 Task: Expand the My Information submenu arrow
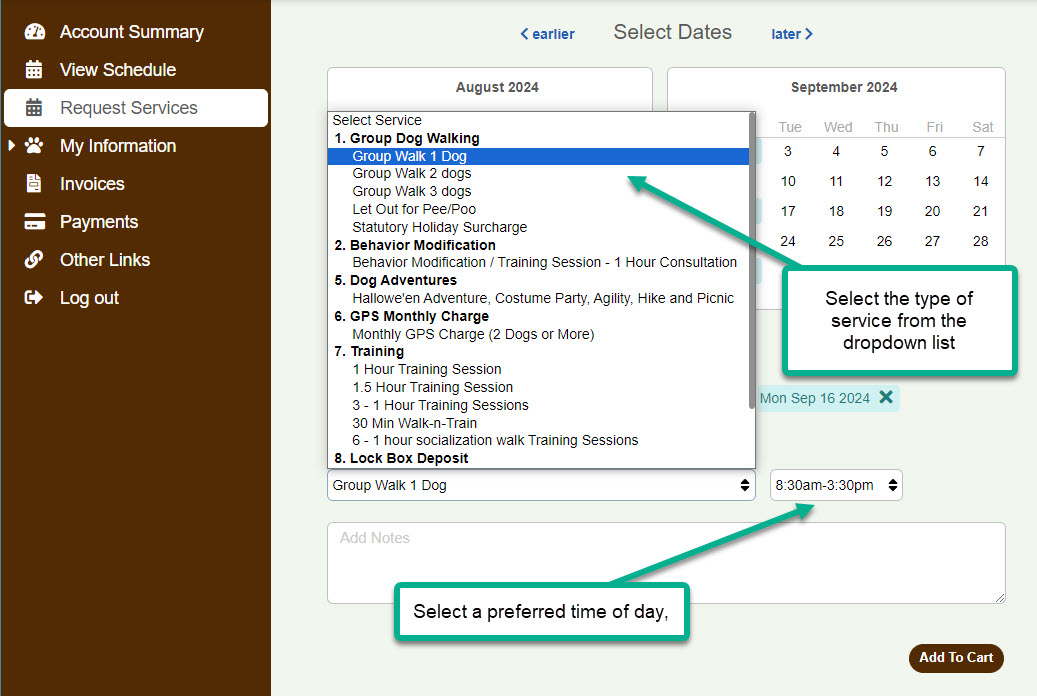coord(12,146)
